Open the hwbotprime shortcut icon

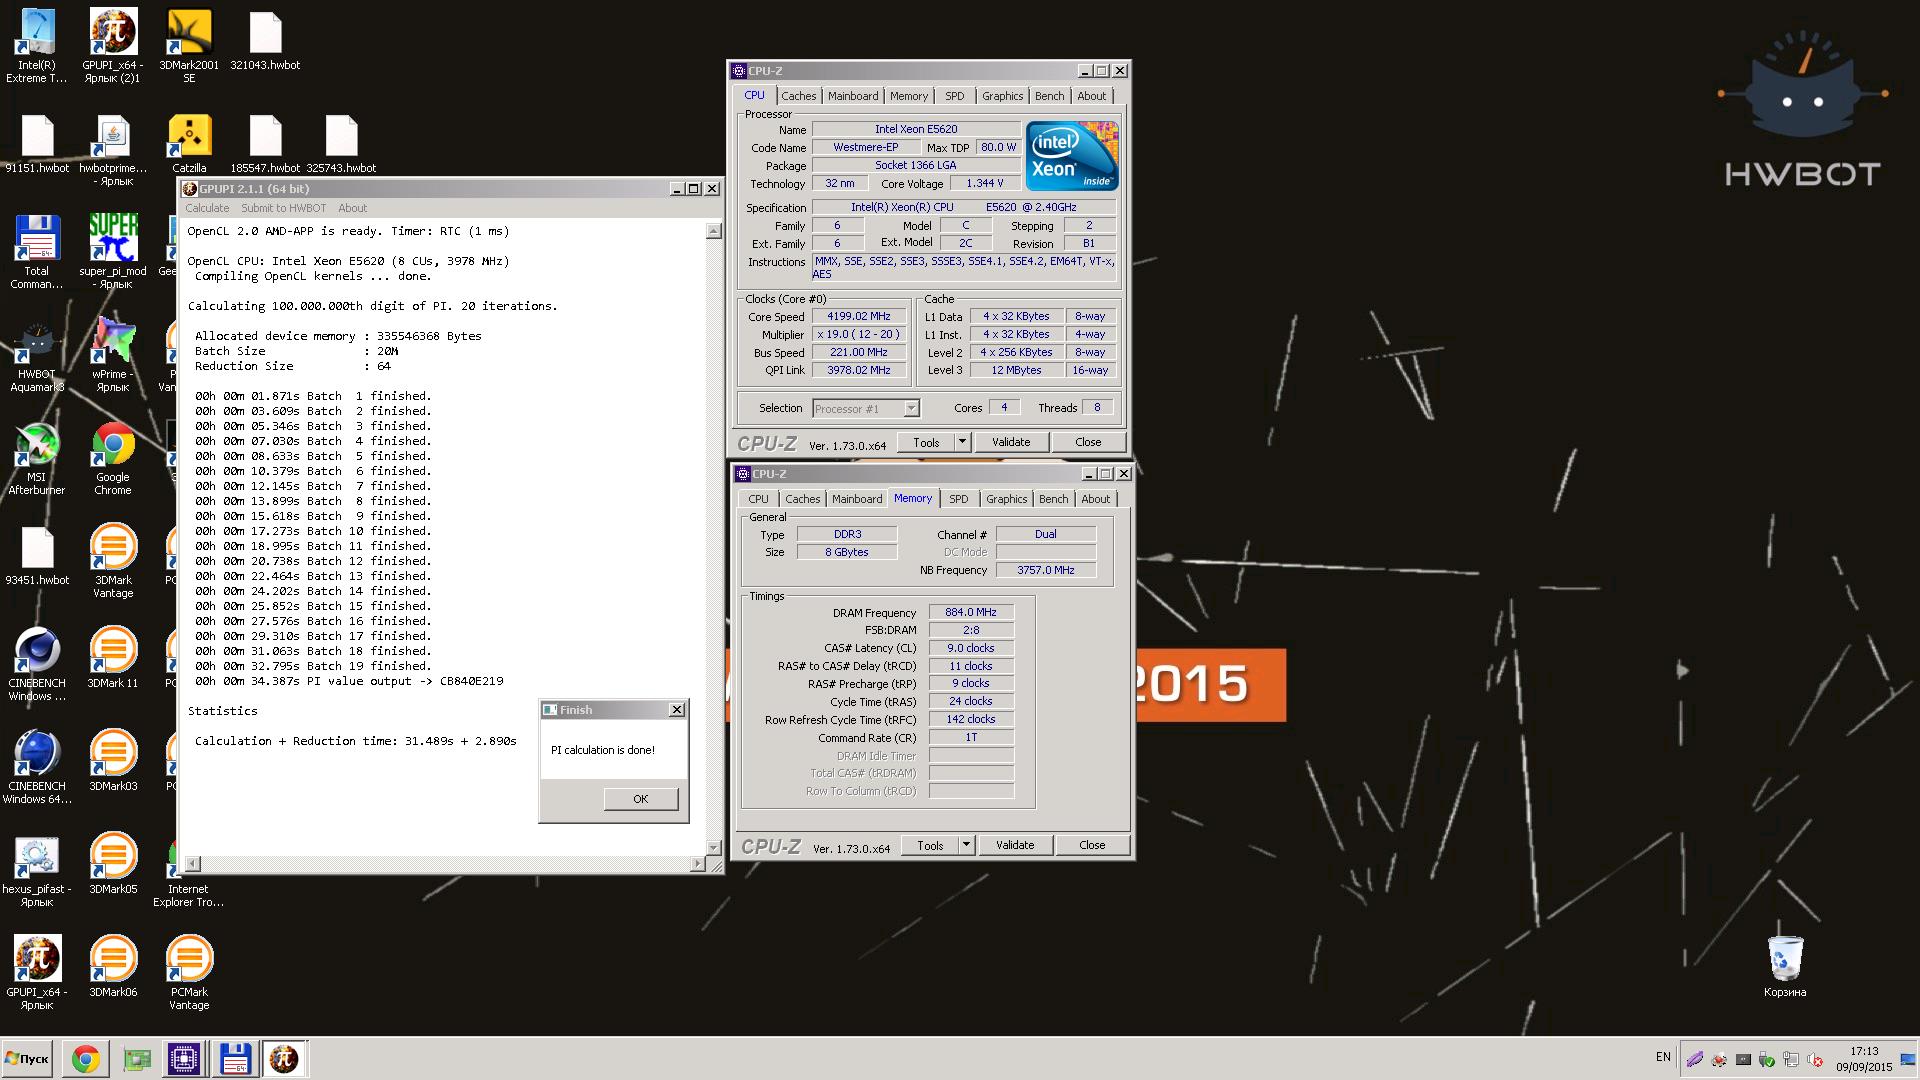coord(113,150)
